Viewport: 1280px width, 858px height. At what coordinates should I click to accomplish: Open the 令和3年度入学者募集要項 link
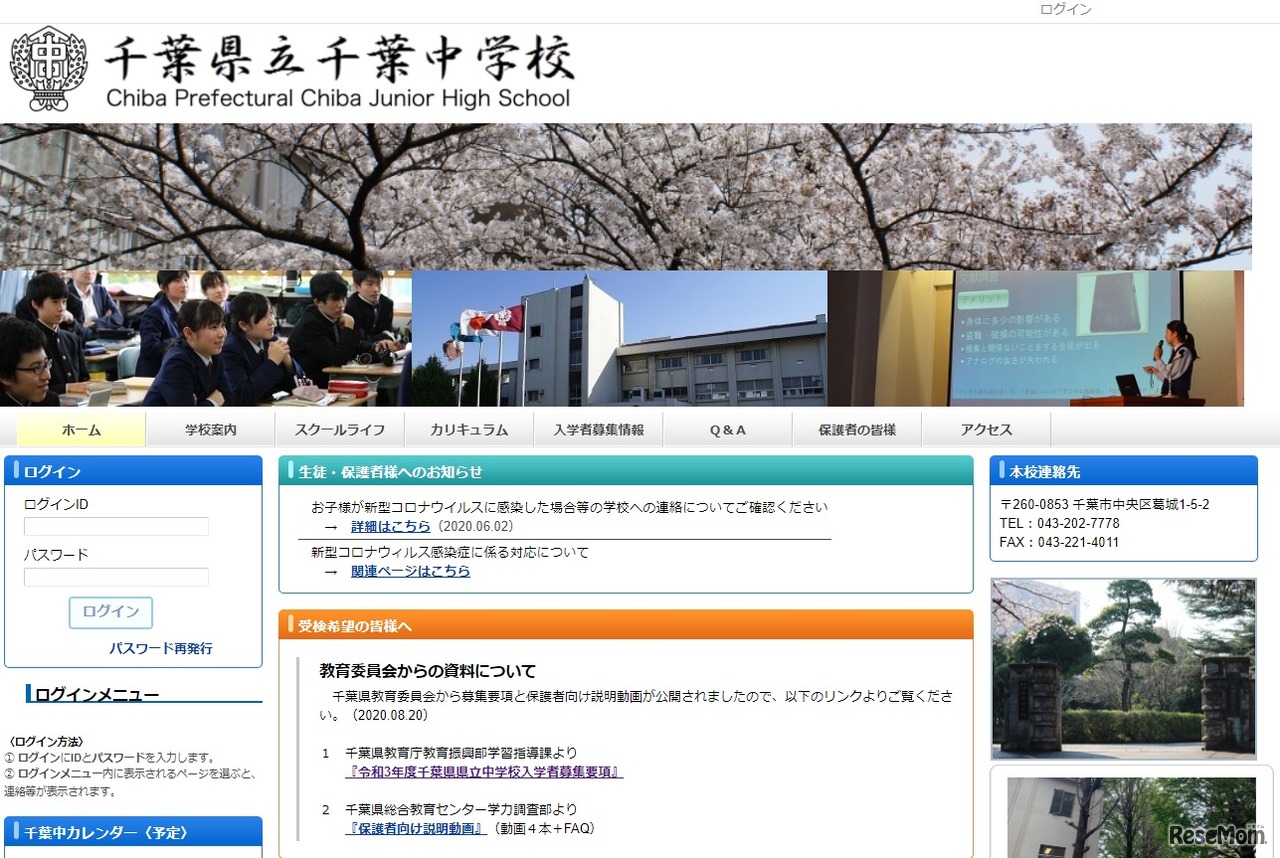[483, 771]
